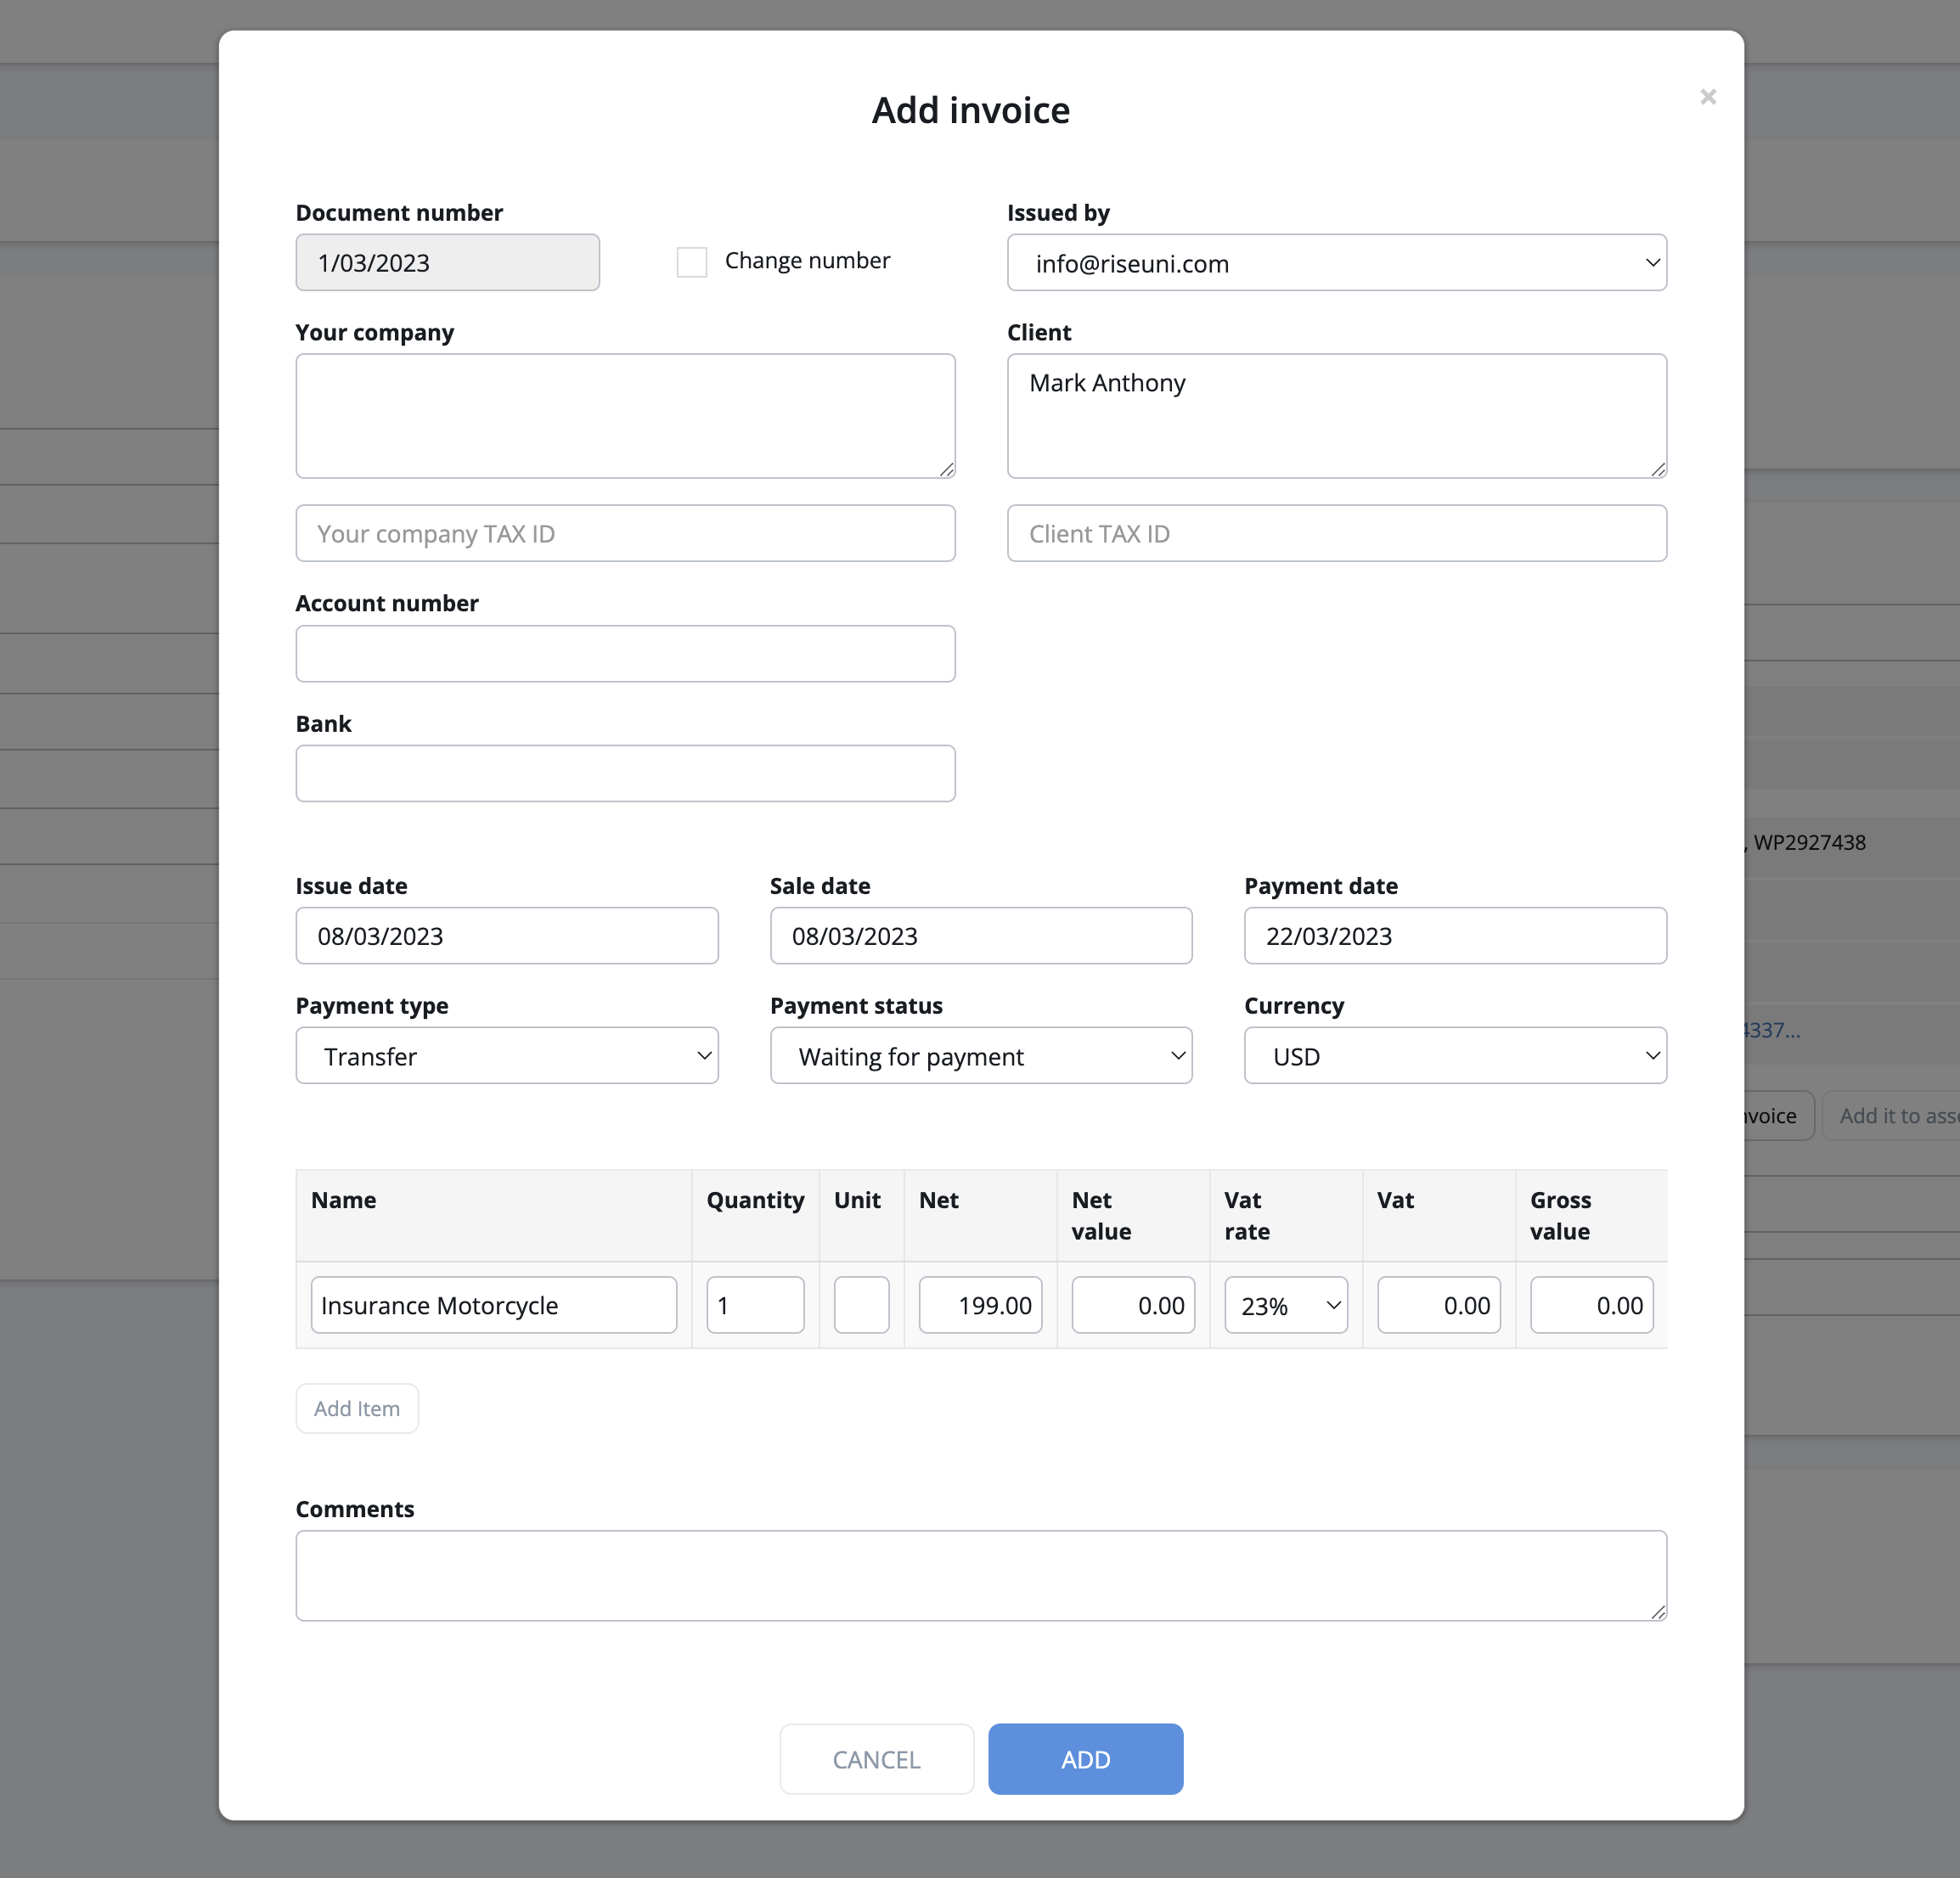
Task: Click the Add Item button
Action: tap(357, 1408)
